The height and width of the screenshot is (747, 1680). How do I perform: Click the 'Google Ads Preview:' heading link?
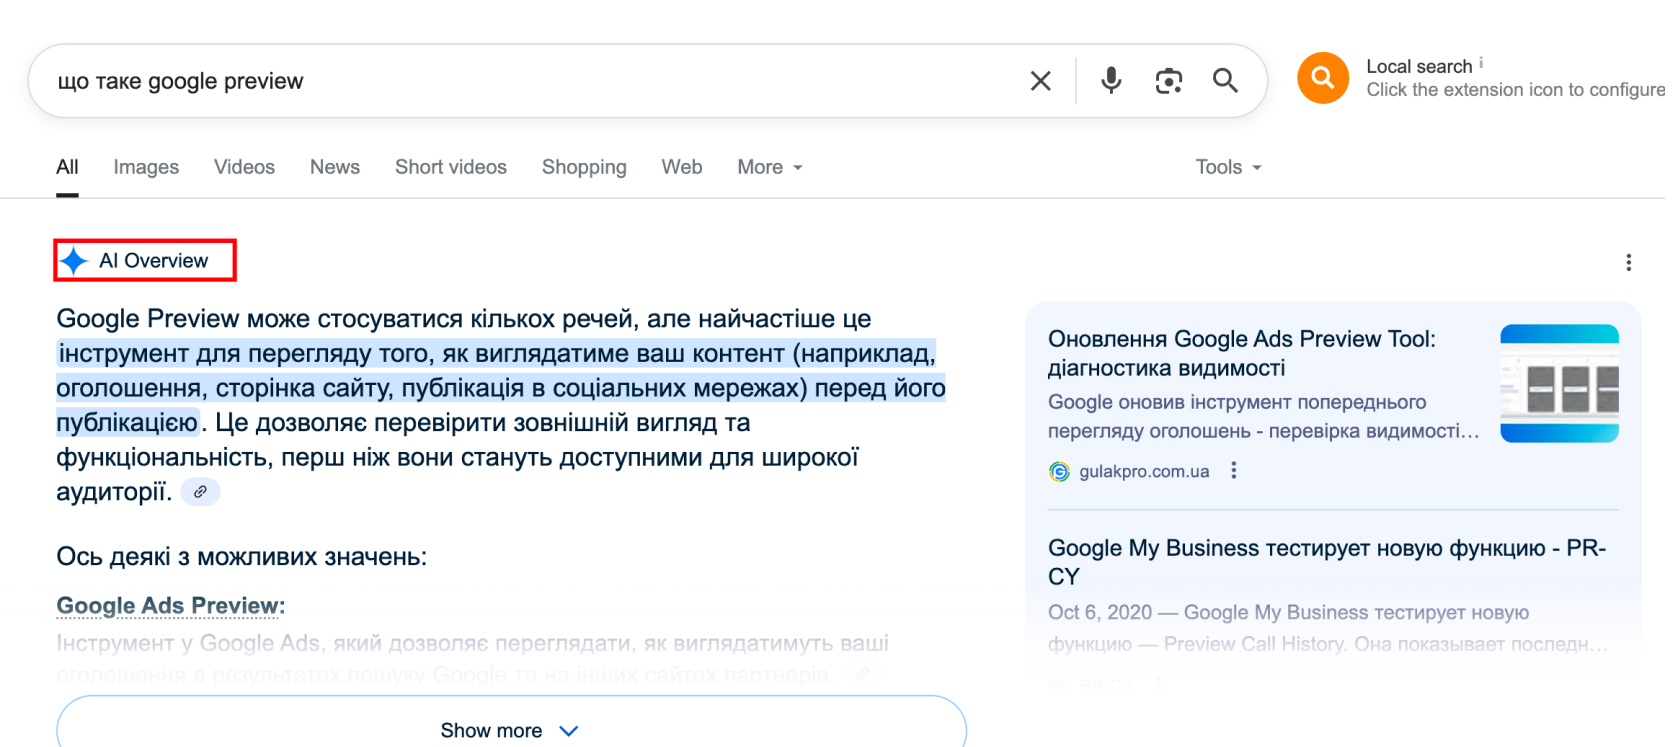coord(171,606)
